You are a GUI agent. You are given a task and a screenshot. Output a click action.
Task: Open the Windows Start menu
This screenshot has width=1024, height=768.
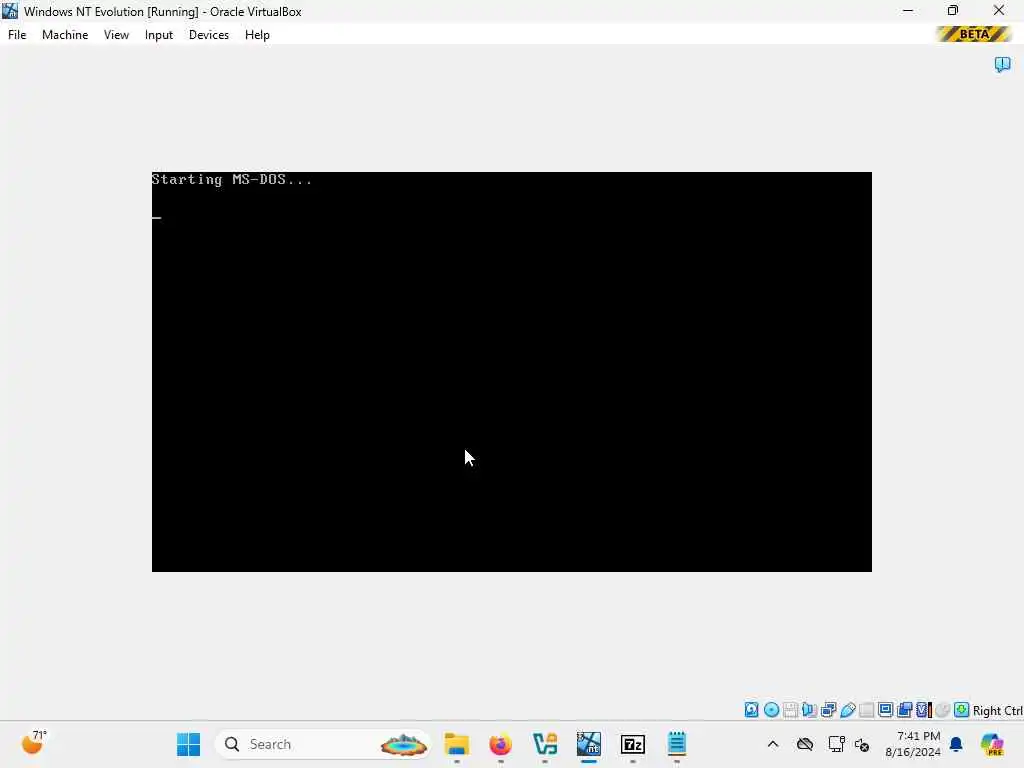point(189,744)
